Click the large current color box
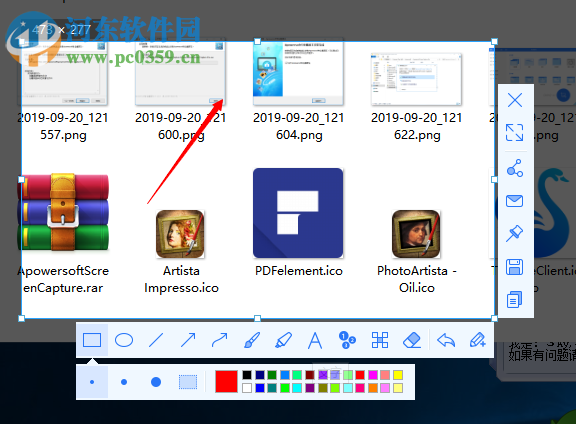Image resolution: width=576 pixels, height=424 pixels. (x=226, y=381)
